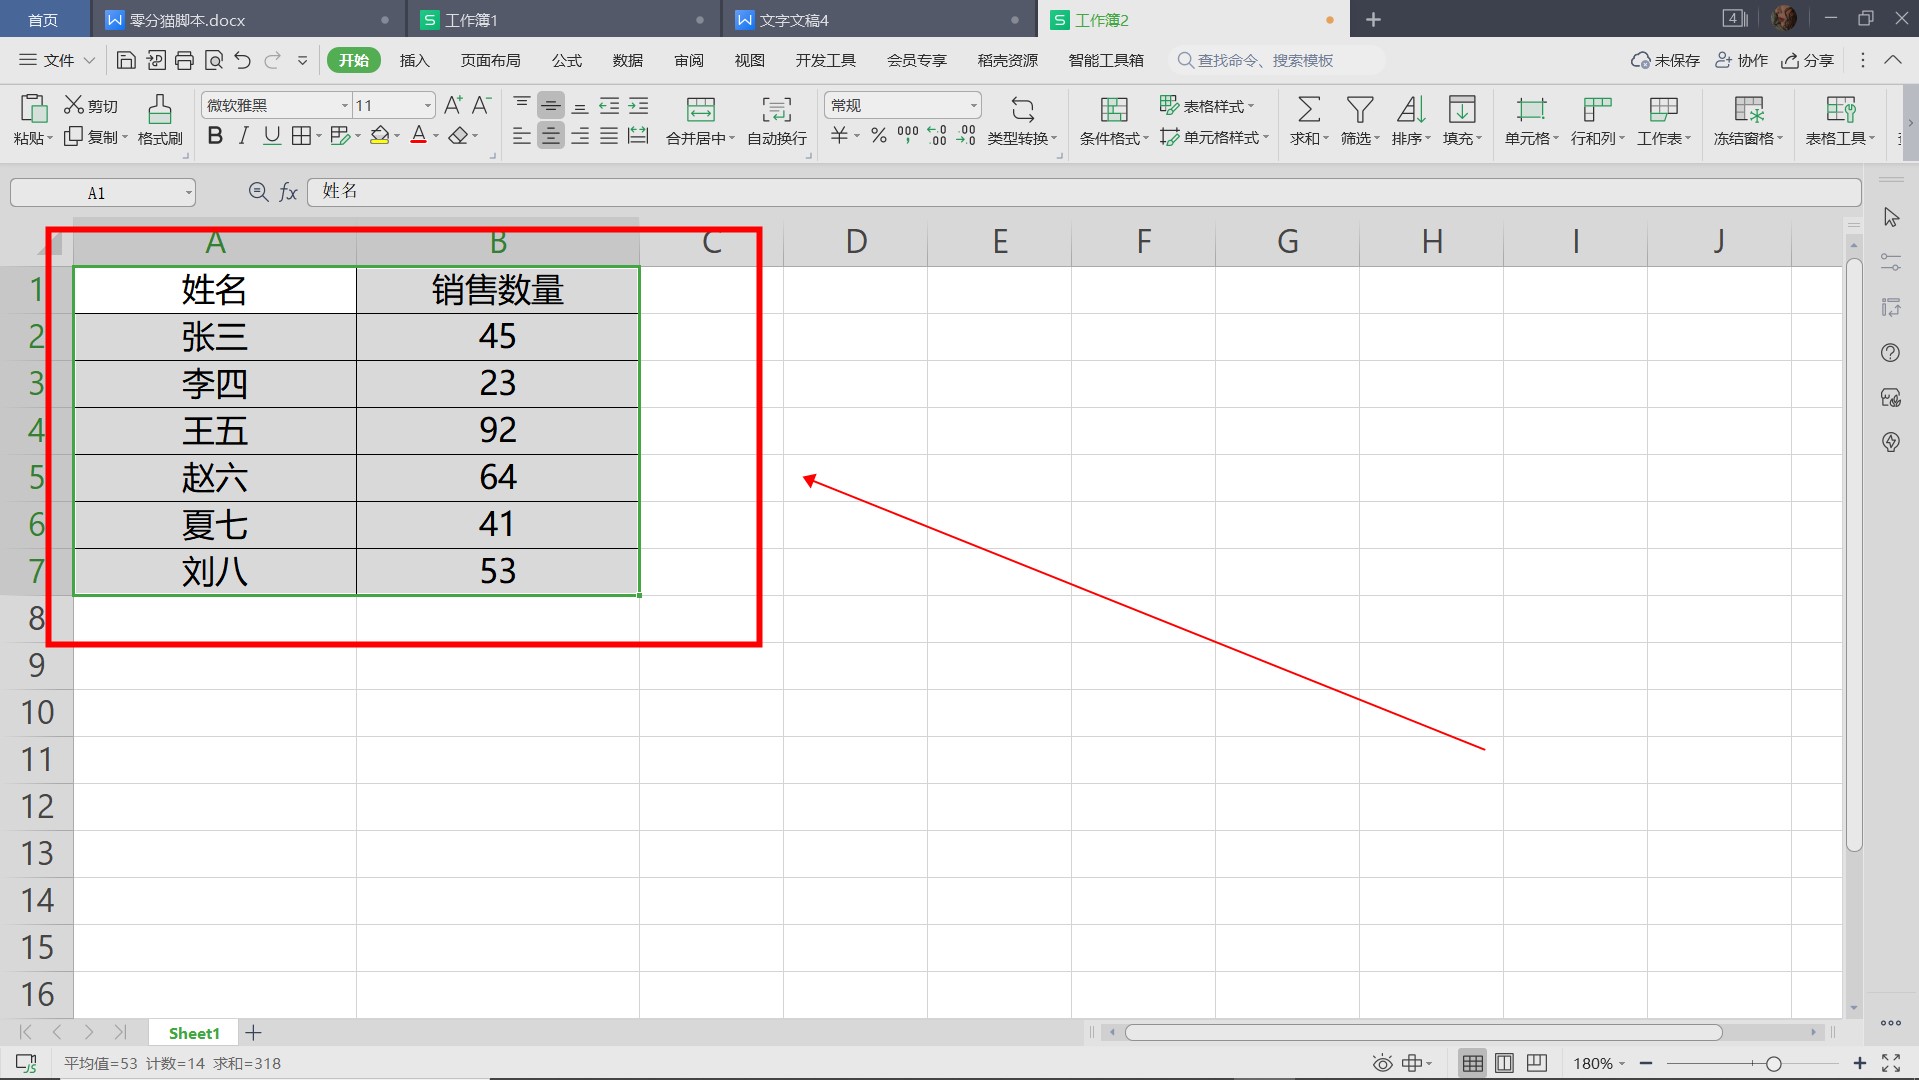Click the increase font size icon
1919x1080 pixels.
[453, 105]
